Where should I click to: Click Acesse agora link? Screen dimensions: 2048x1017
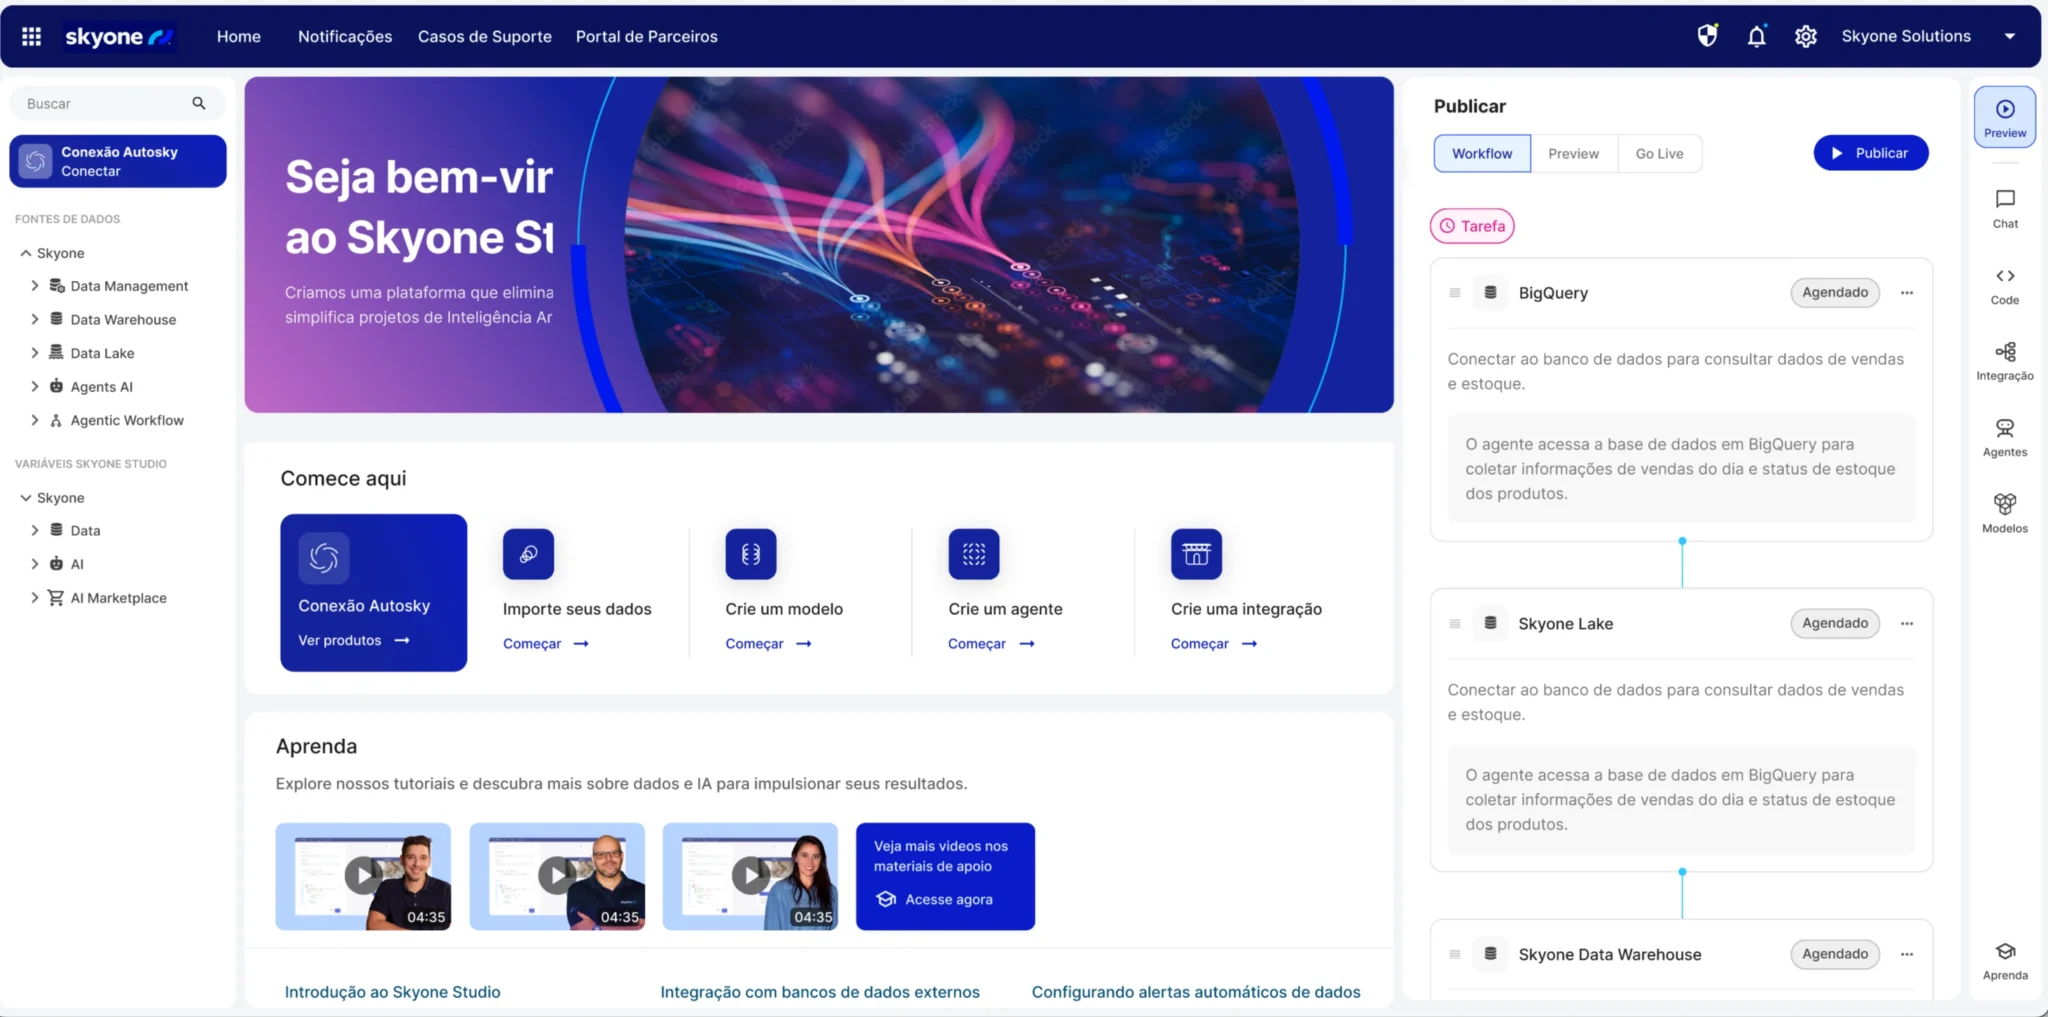point(934,899)
